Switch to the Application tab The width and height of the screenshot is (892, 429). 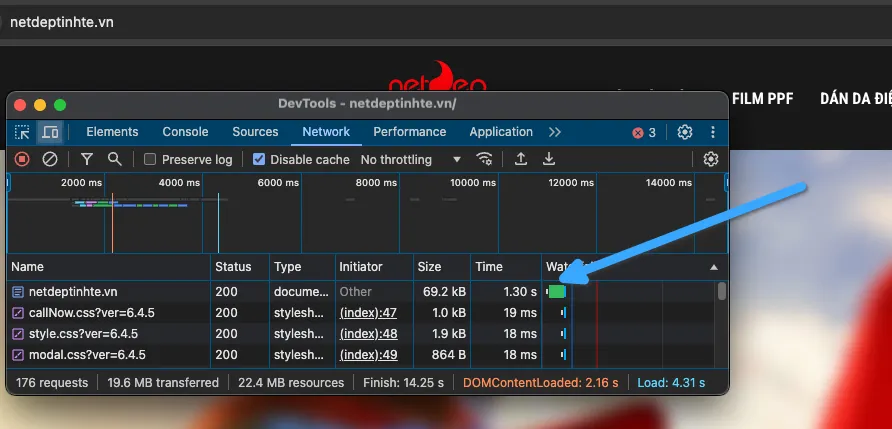pyautogui.click(x=501, y=132)
